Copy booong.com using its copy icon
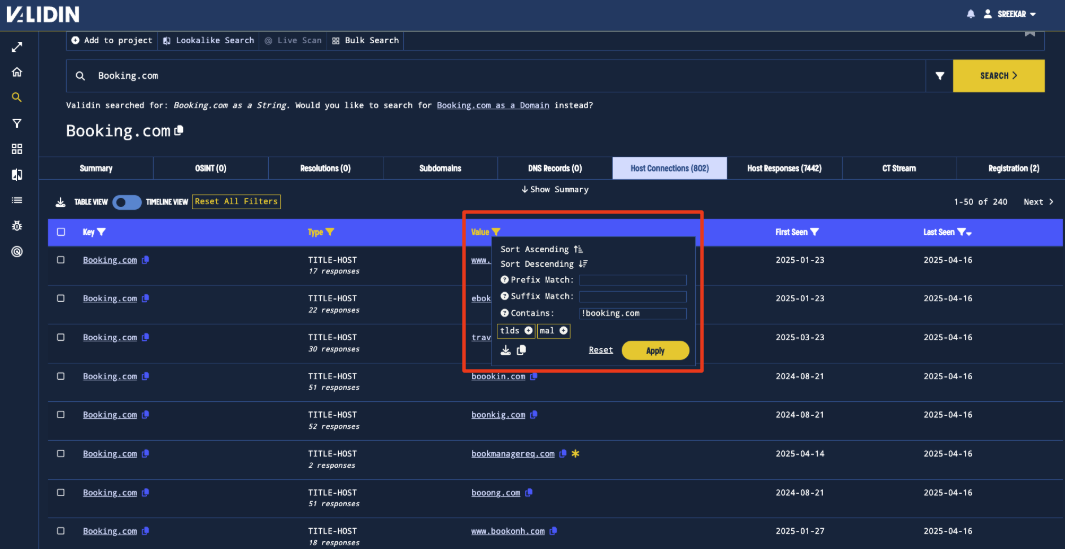The width and height of the screenshot is (1065, 549). (528, 492)
